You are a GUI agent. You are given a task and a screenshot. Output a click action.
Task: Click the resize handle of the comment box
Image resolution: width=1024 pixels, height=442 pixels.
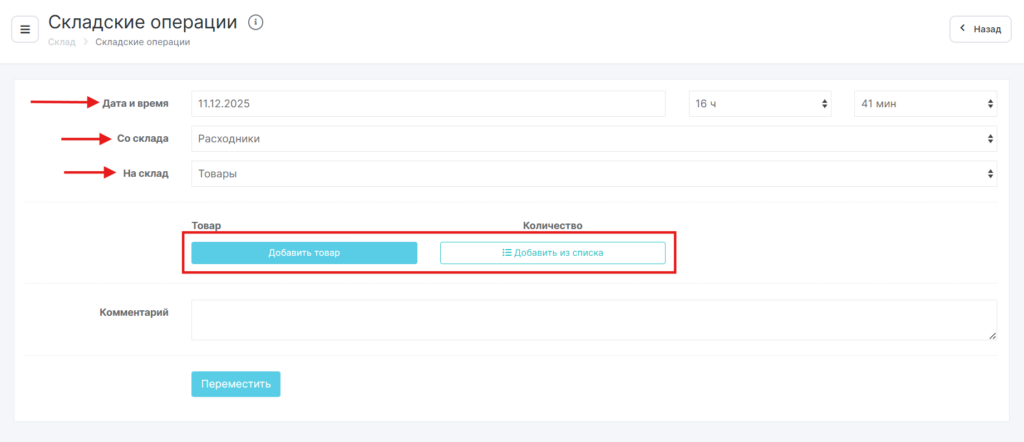pos(992,336)
